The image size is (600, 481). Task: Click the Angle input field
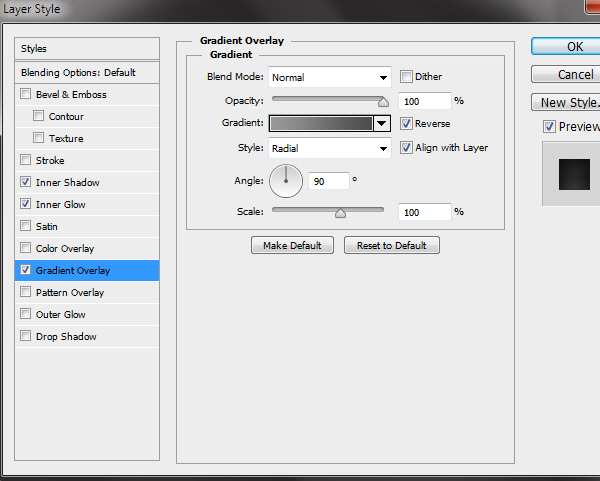click(331, 181)
